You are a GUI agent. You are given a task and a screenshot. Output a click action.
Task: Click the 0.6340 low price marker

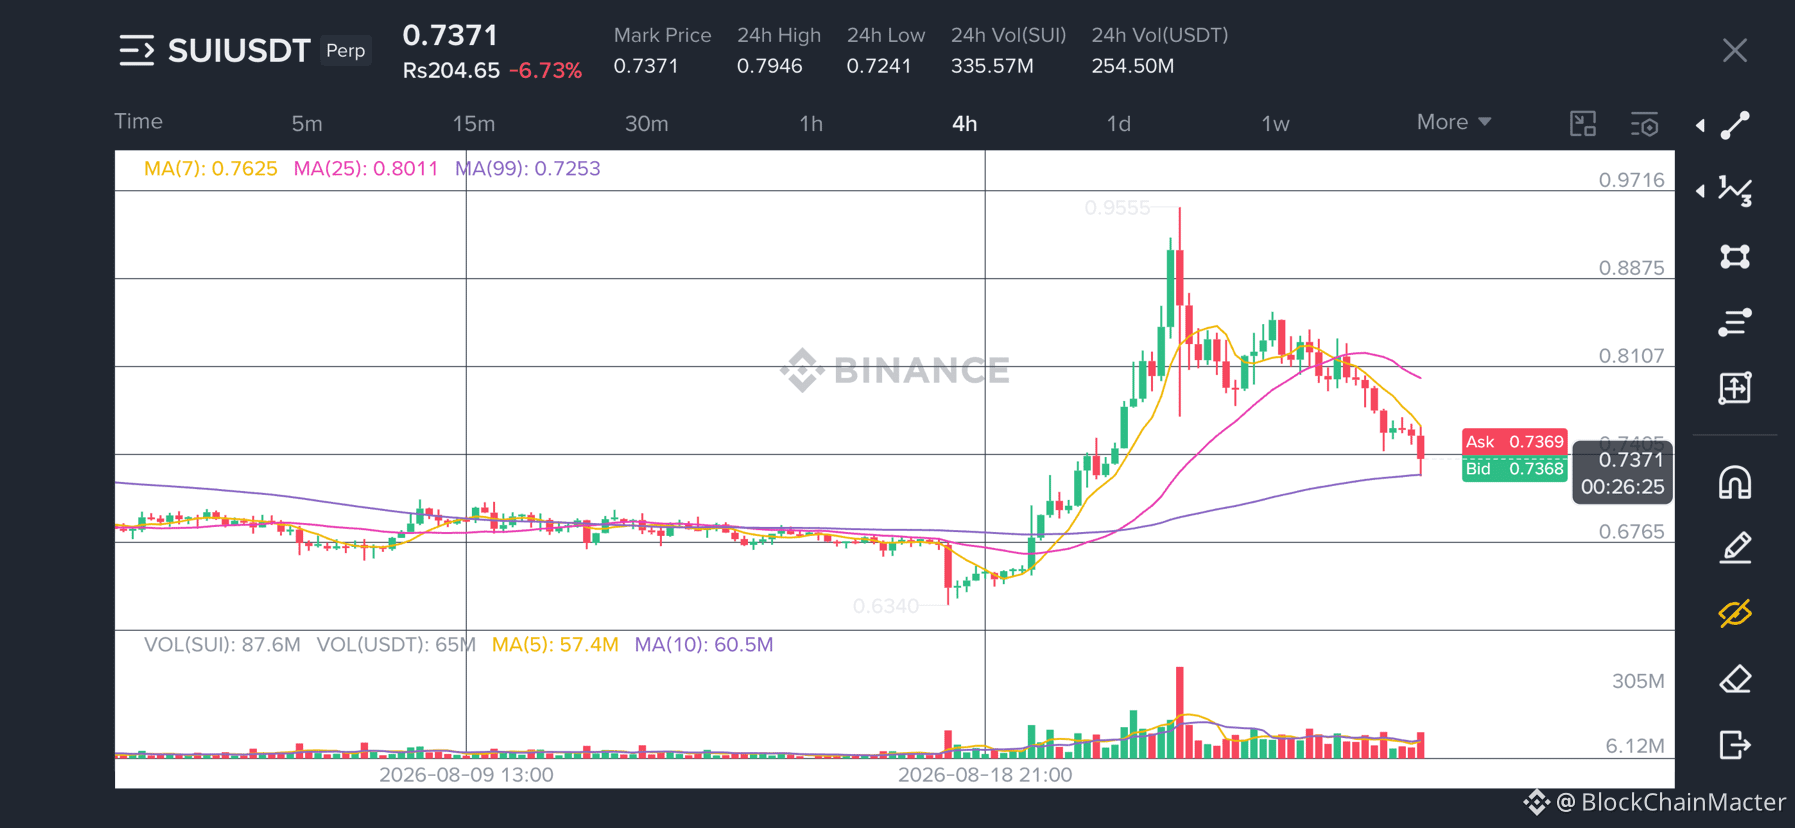(885, 606)
